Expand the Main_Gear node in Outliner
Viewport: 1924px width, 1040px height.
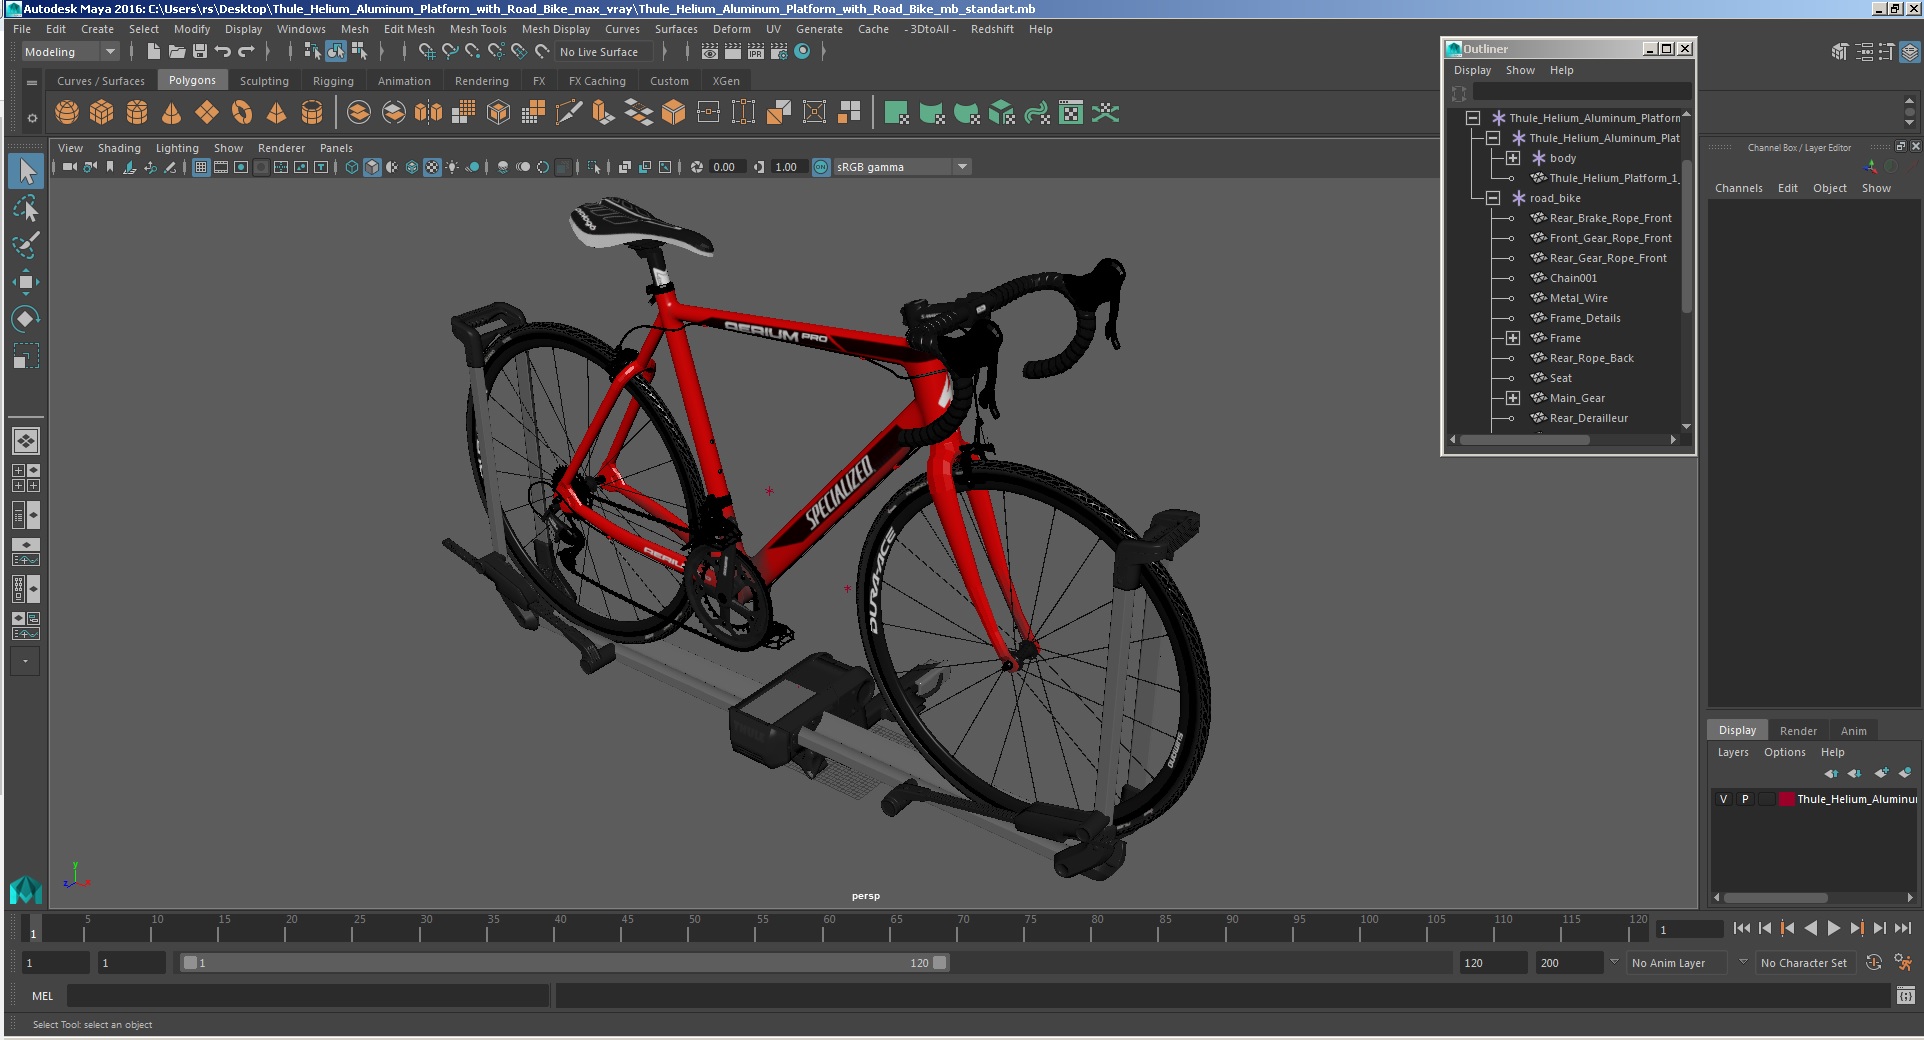(x=1513, y=398)
